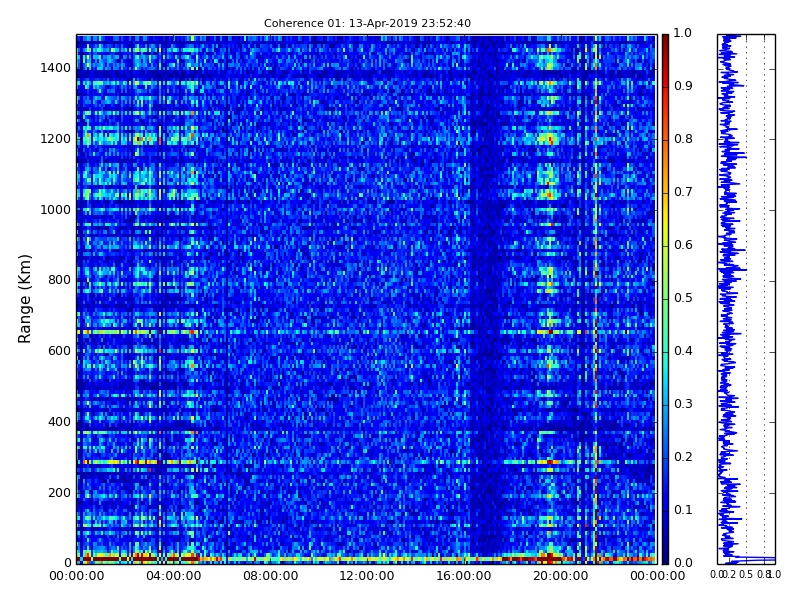Click the plot title "Coherence 01: 13-Apr-2019 23:52:40"

[367, 23]
